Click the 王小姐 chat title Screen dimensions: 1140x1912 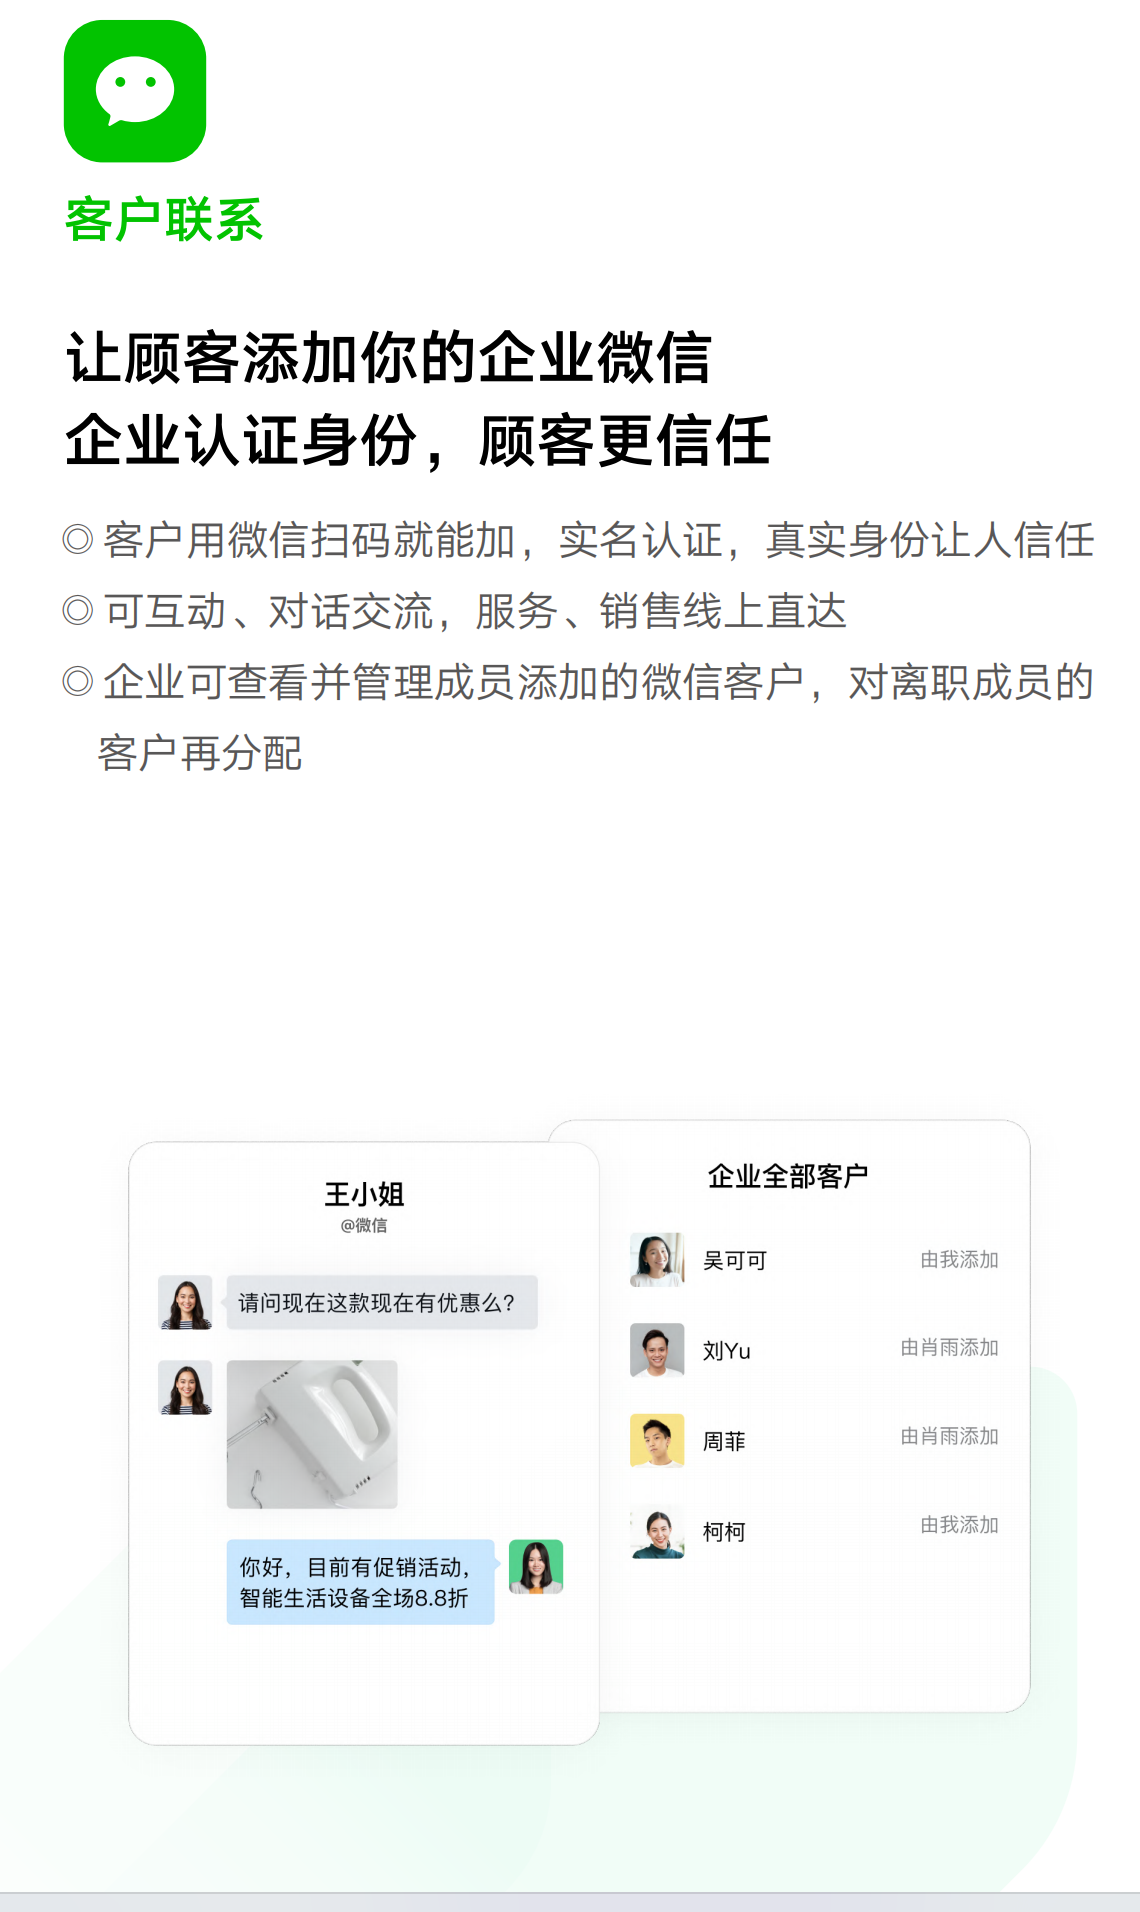click(364, 1194)
